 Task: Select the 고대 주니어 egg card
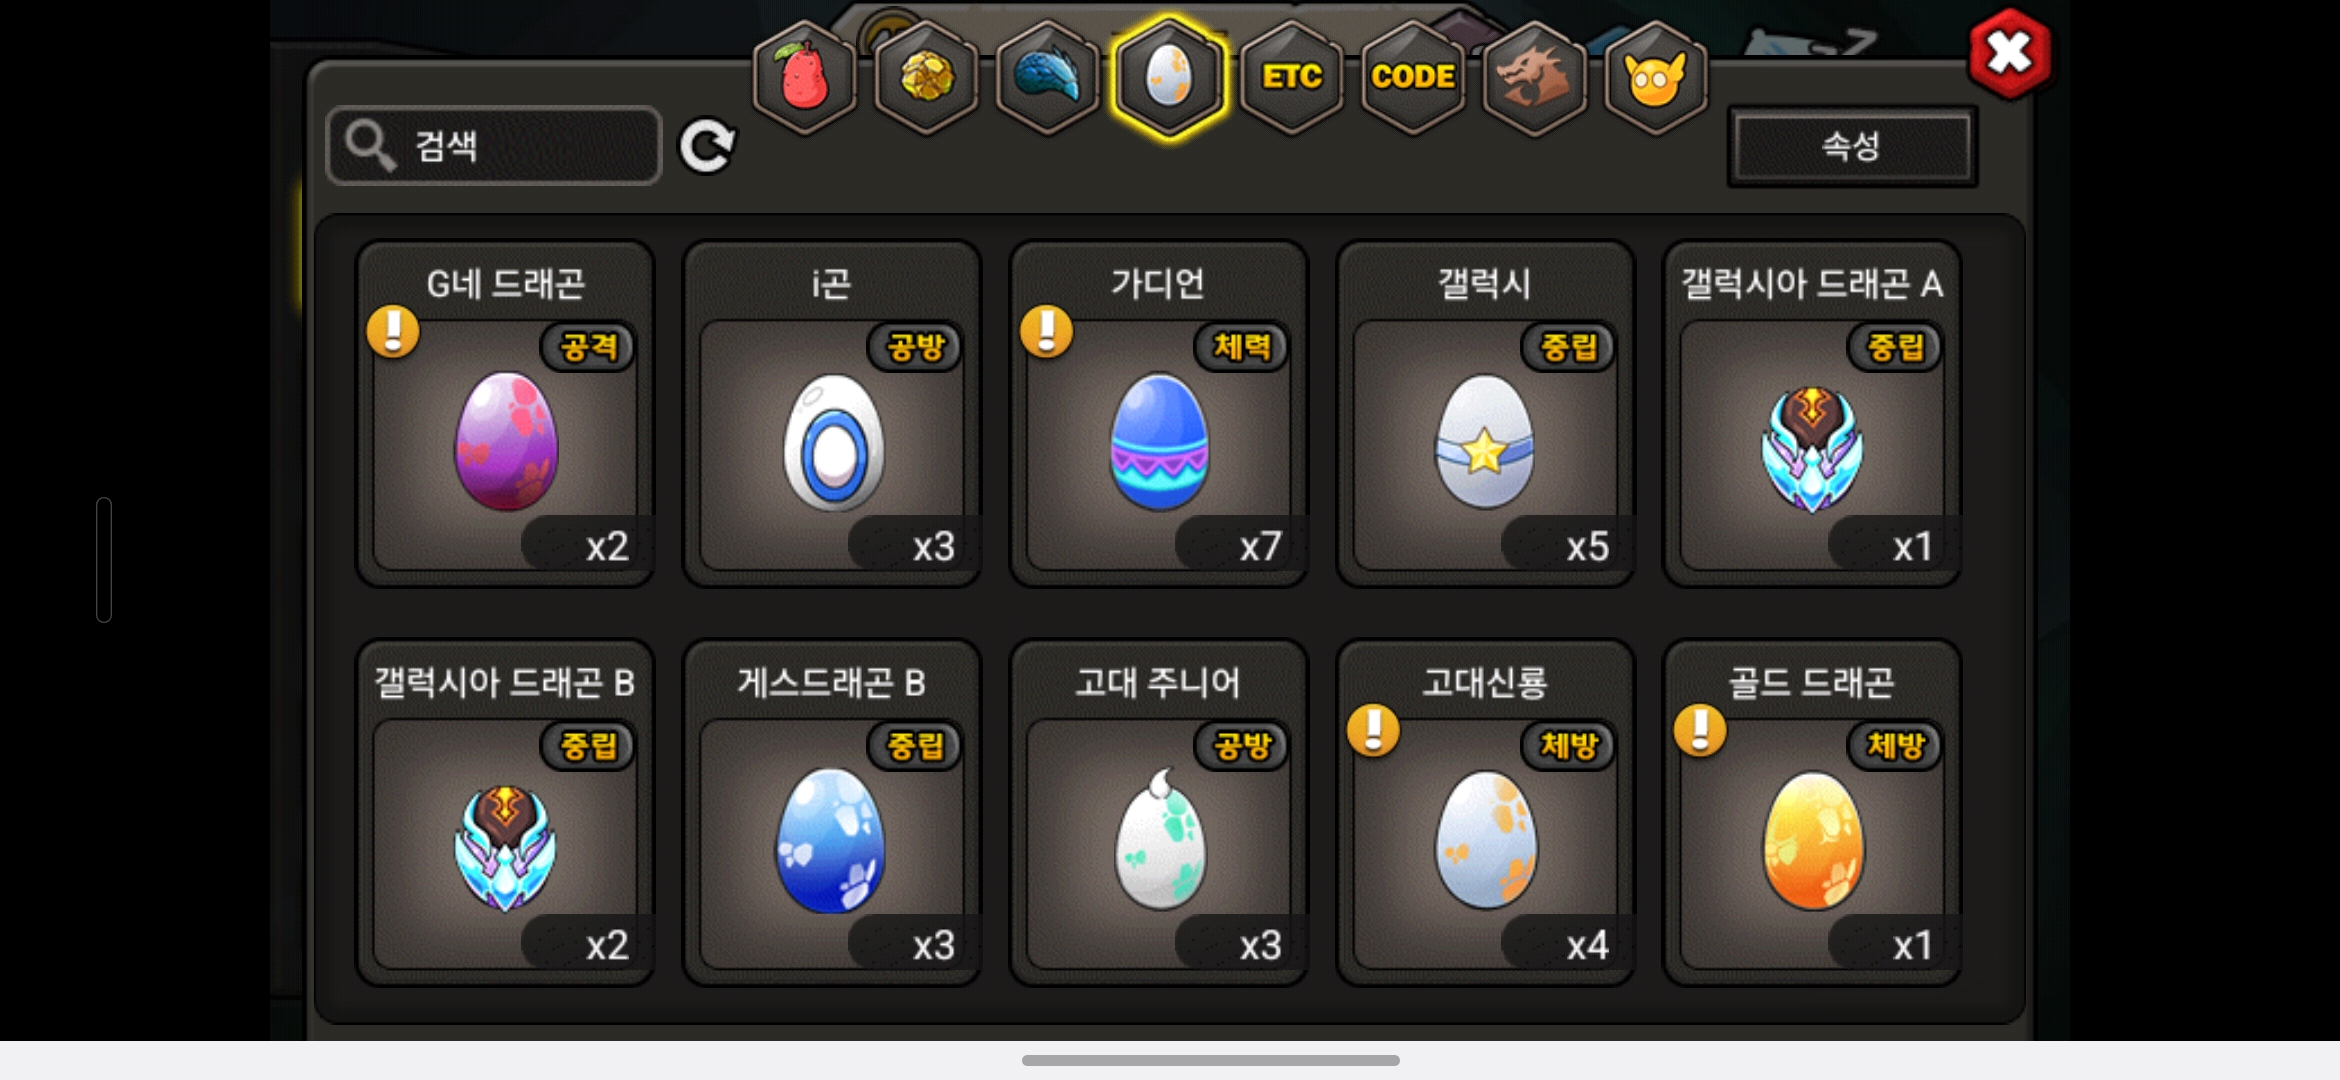point(1159,812)
